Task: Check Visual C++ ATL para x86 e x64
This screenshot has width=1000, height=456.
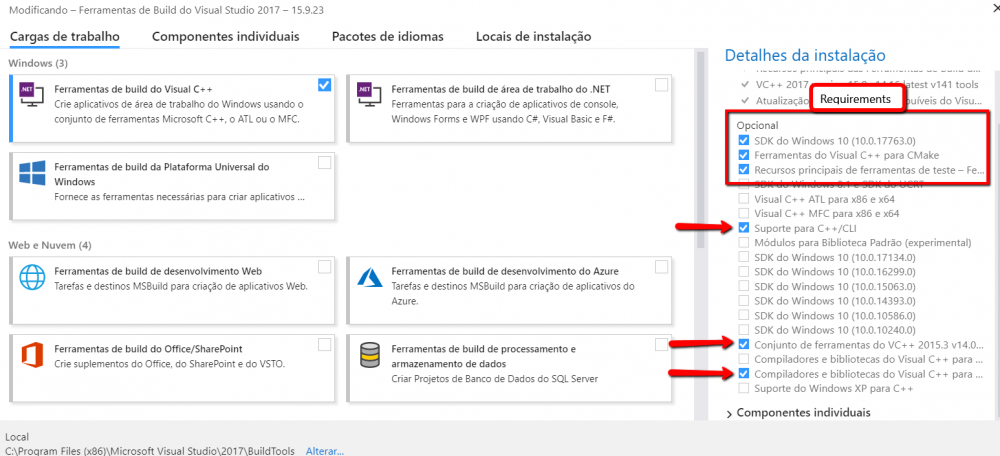Action: (744, 199)
